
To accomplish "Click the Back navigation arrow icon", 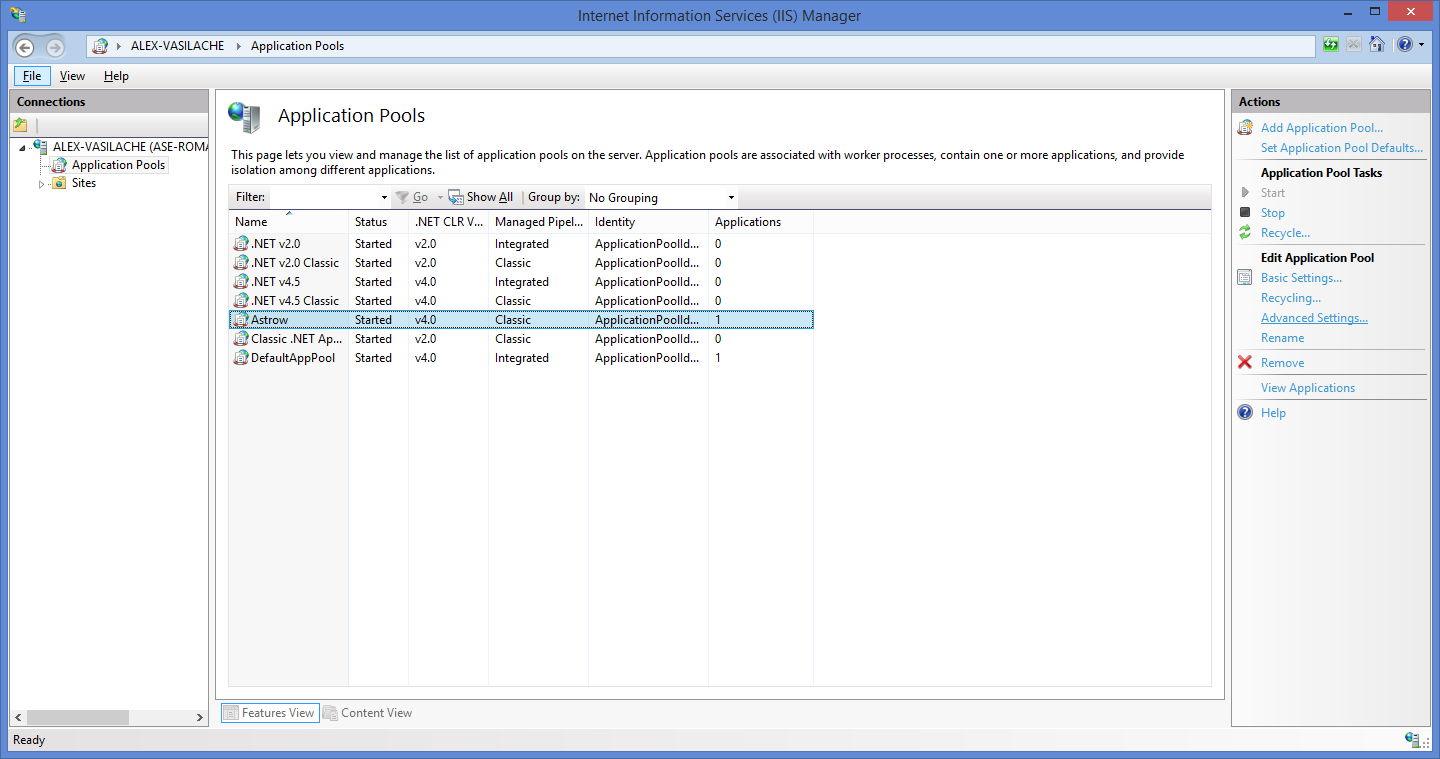I will pos(25,47).
